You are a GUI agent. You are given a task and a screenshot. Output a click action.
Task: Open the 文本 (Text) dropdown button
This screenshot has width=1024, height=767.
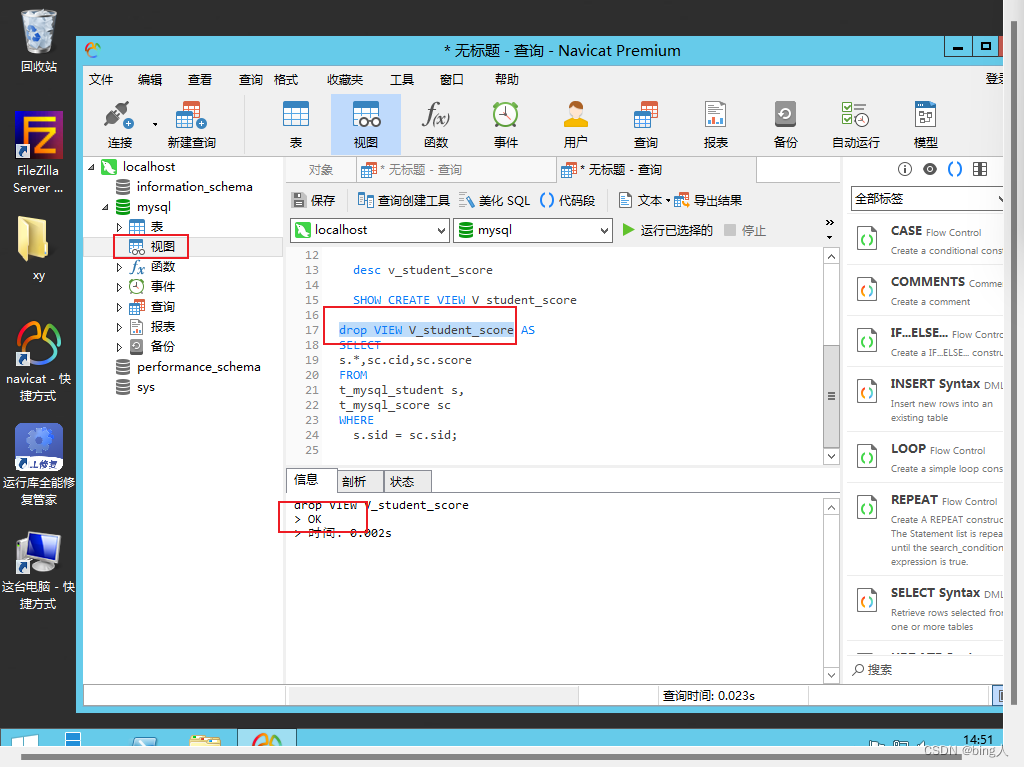point(644,200)
